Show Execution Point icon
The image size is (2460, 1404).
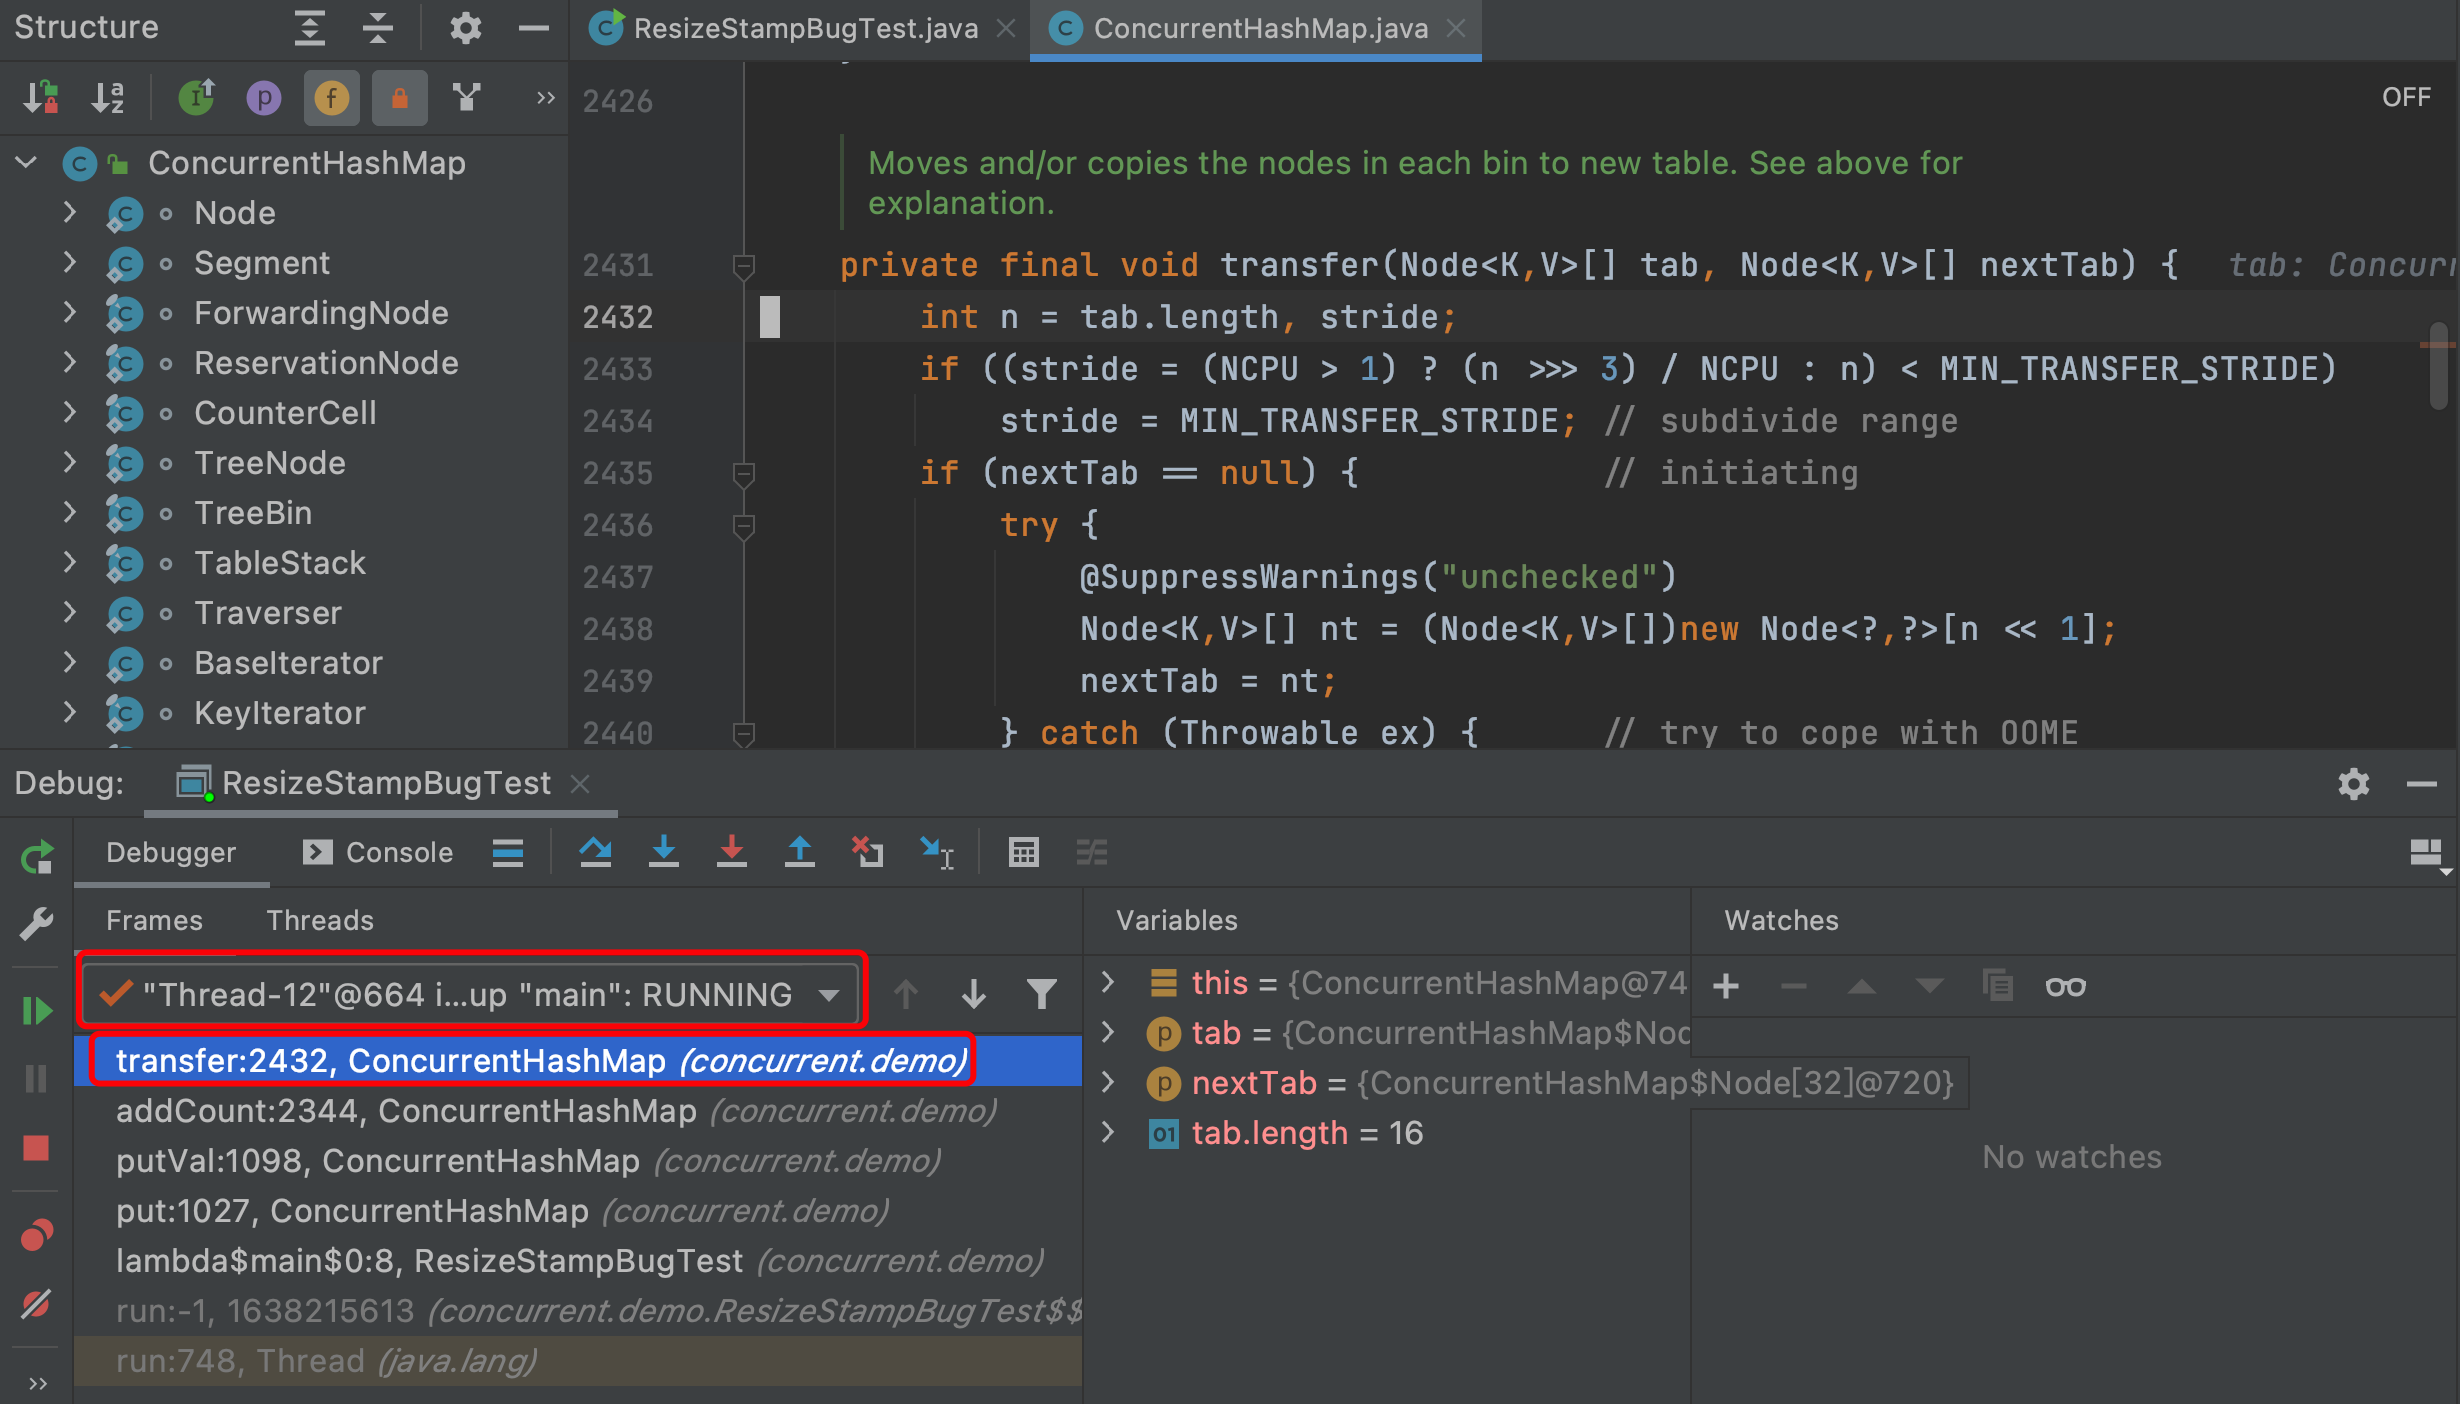click(508, 852)
